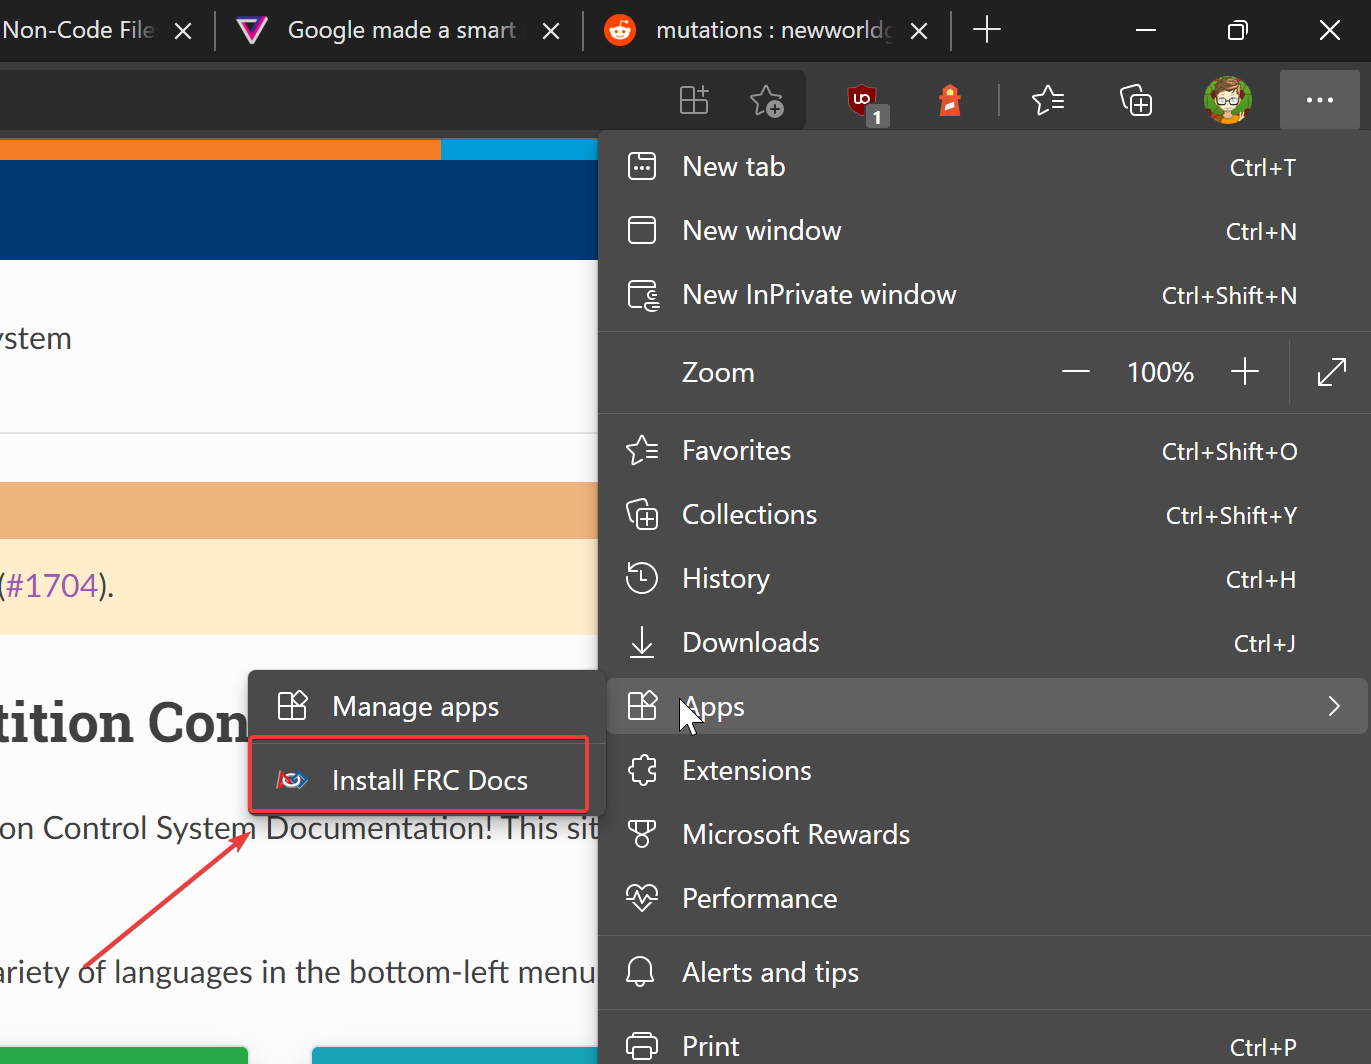Open a new tab with the plus button
The height and width of the screenshot is (1064, 1371).
pyautogui.click(x=987, y=30)
